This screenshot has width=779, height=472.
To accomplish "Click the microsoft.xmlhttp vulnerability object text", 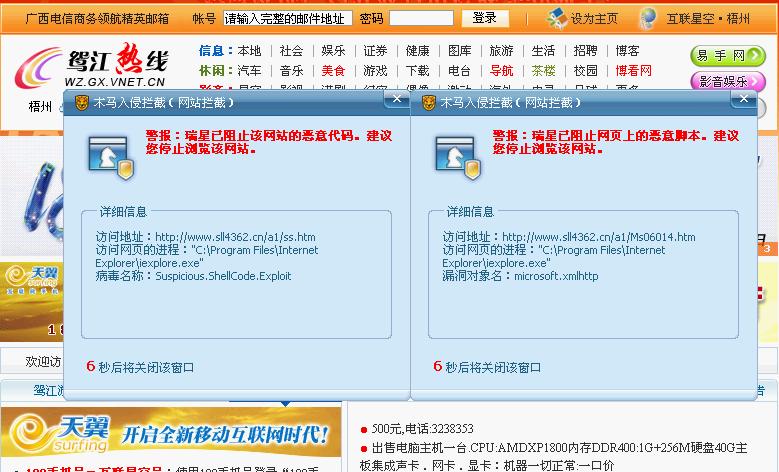I will point(556,276).
